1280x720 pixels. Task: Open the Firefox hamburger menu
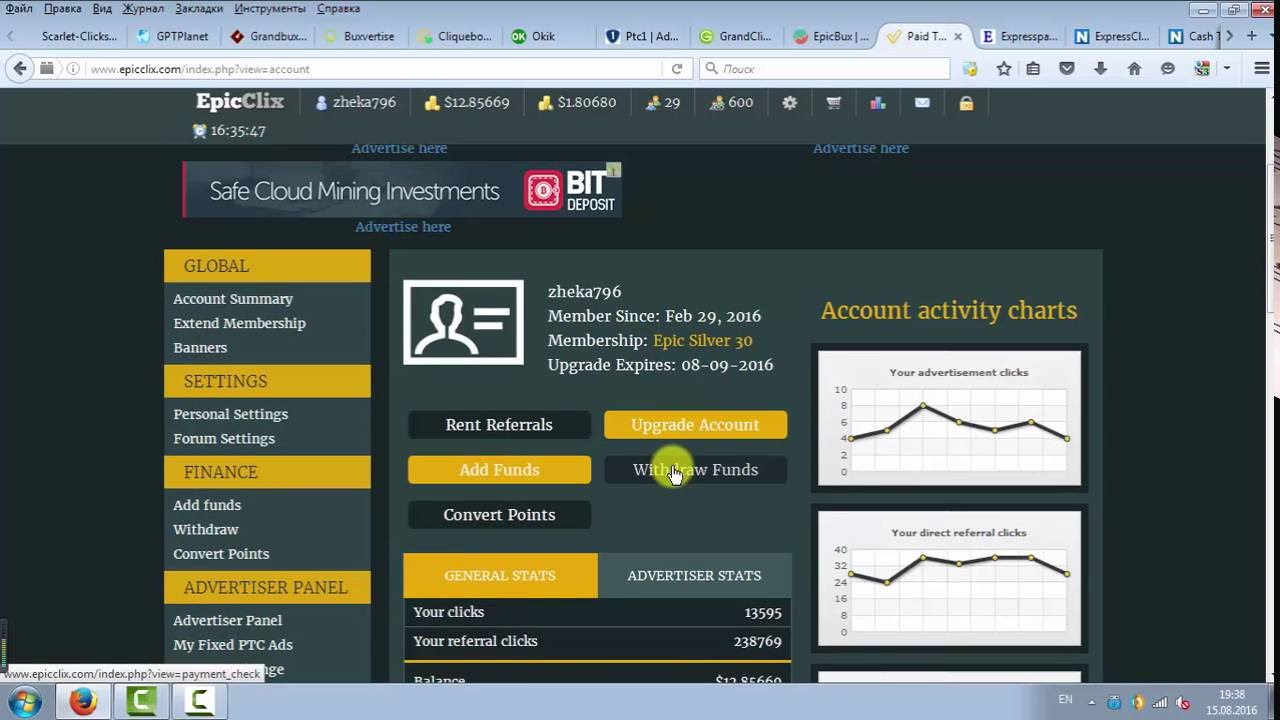tap(1261, 69)
